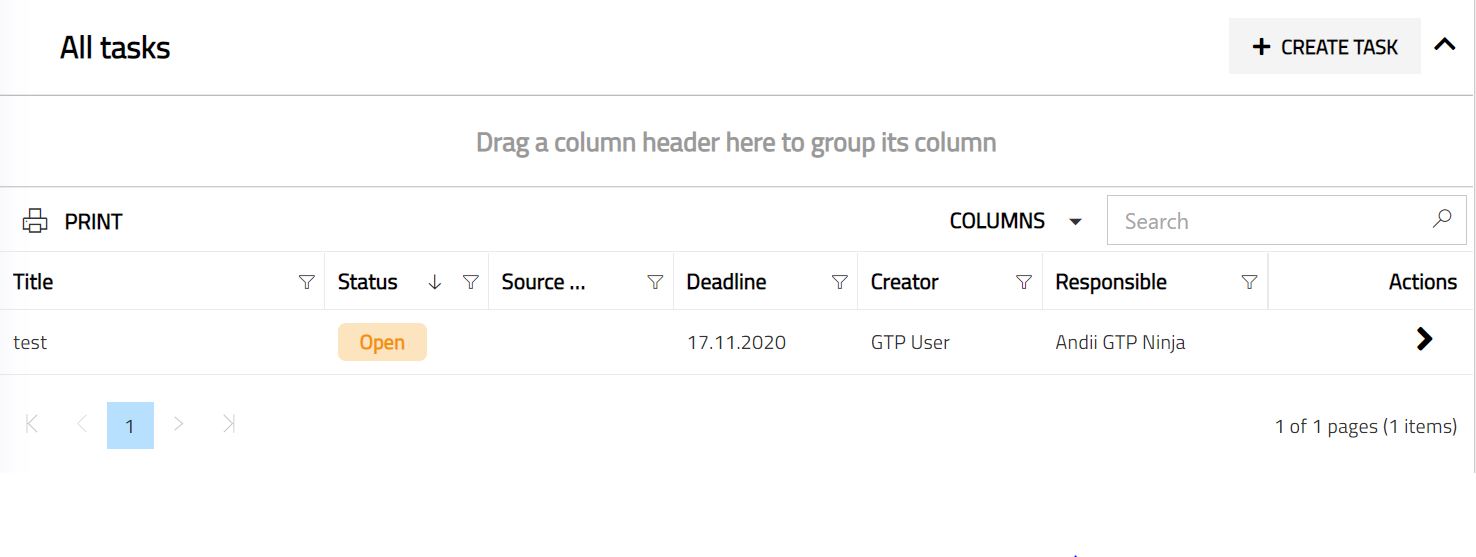Click the filter icon on Title column
The width and height of the screenshot is (1476, 557).
coord(307,283)
